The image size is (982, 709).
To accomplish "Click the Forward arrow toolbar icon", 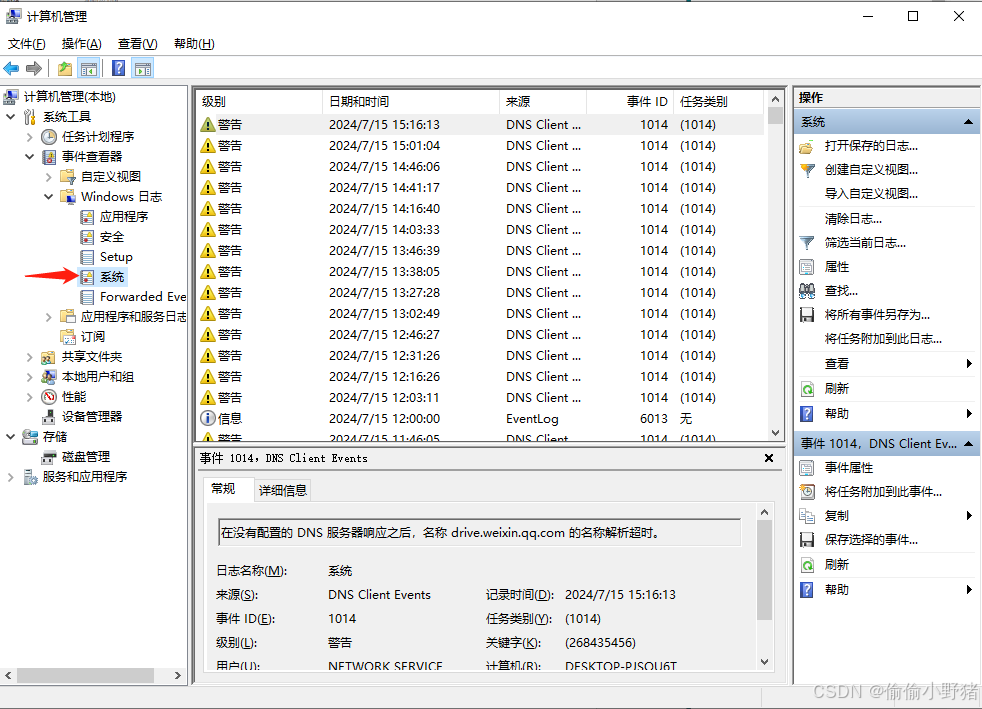I will 34,68.
